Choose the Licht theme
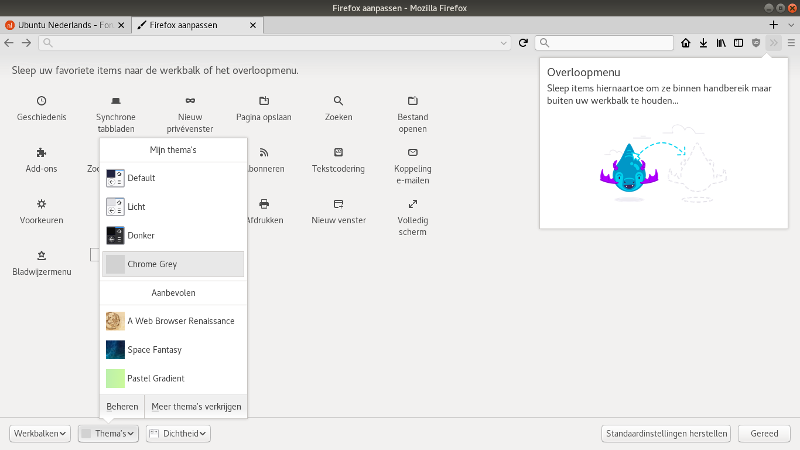This screenshot has width=800, height=450. point(173,207)
